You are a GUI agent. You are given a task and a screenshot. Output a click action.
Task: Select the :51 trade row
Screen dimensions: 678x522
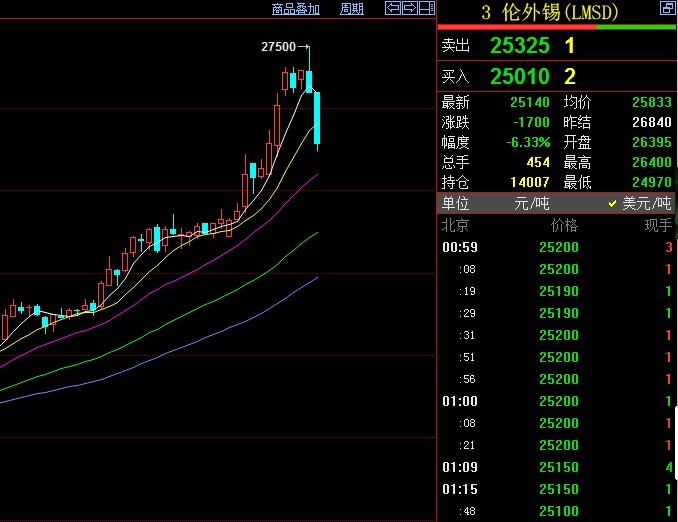click(557, 357)
